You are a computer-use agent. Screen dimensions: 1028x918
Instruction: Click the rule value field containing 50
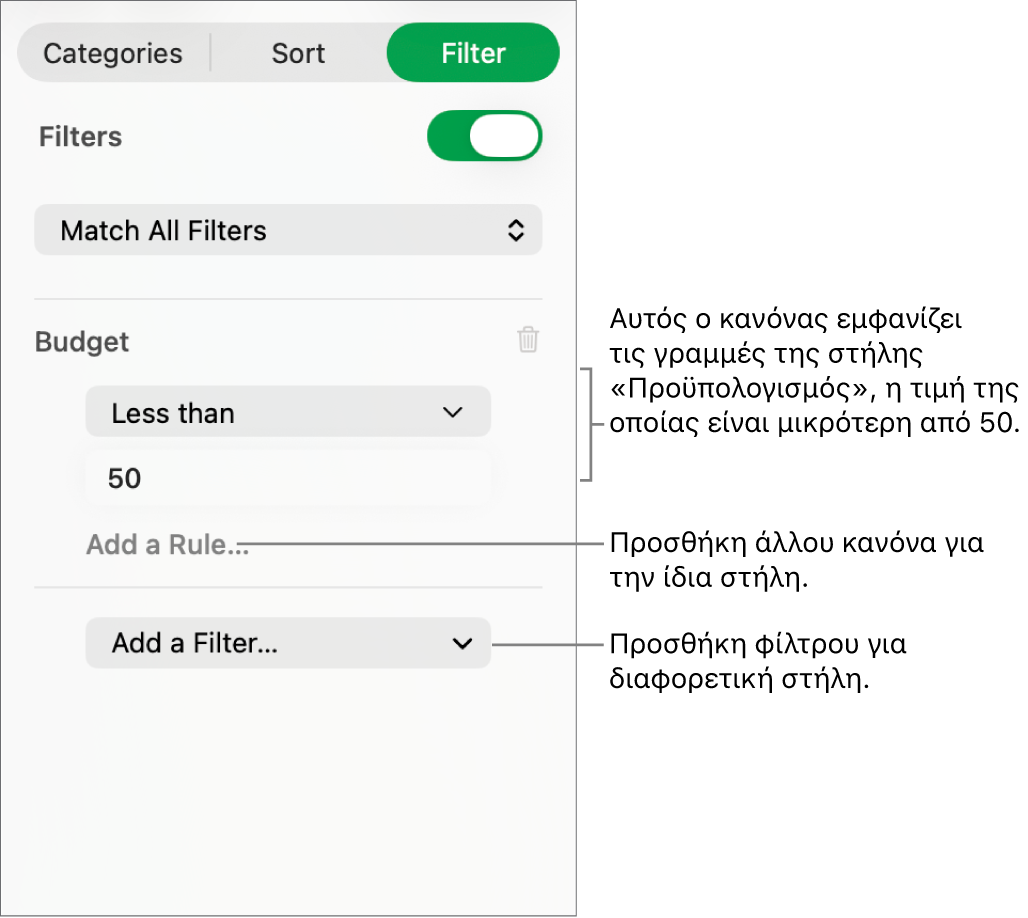(x=288, y=478)
